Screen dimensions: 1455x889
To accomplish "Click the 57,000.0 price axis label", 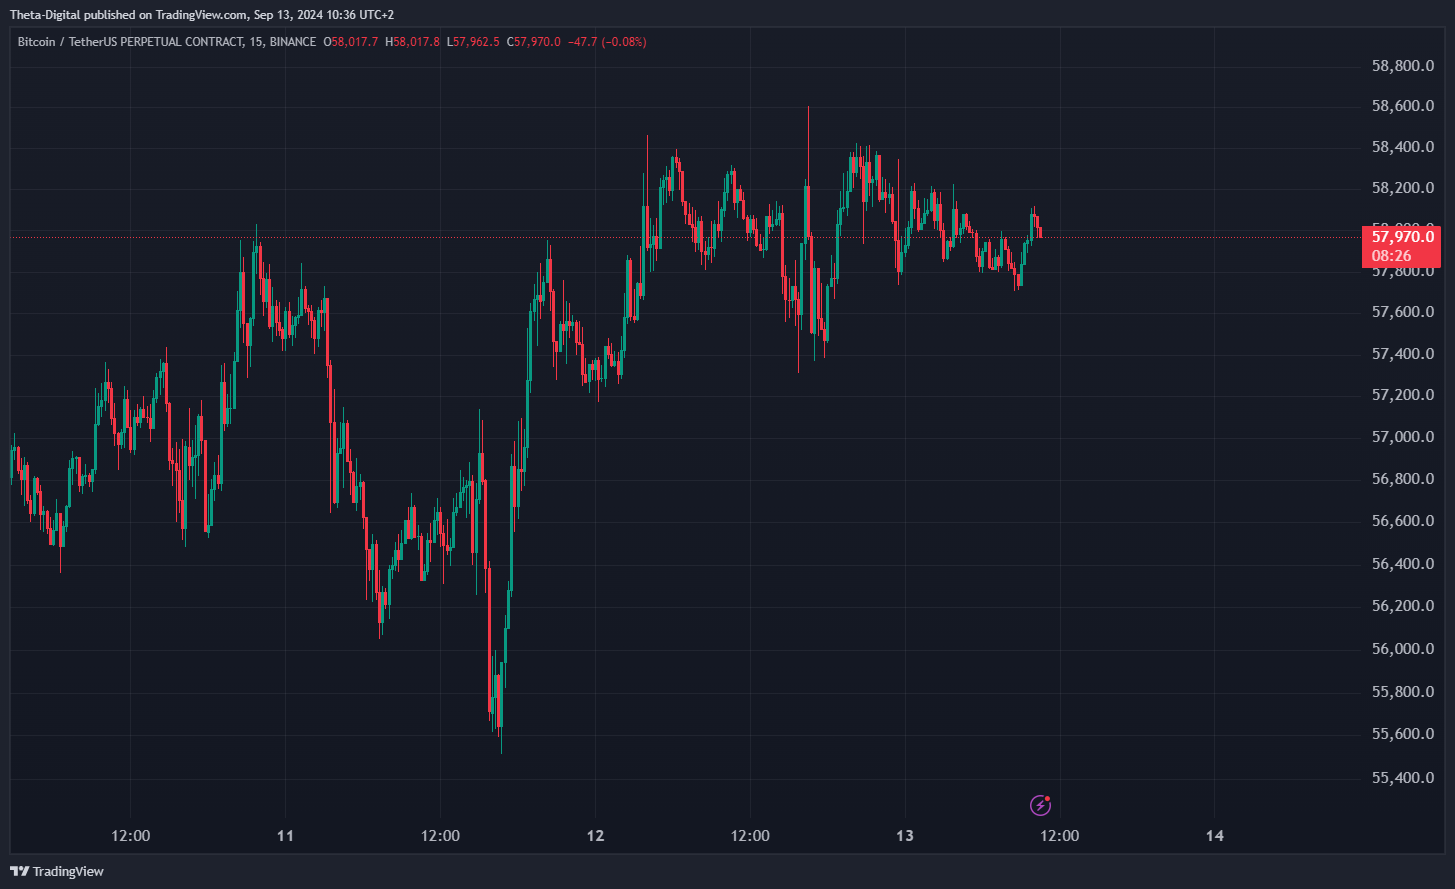I will 1402,437.
